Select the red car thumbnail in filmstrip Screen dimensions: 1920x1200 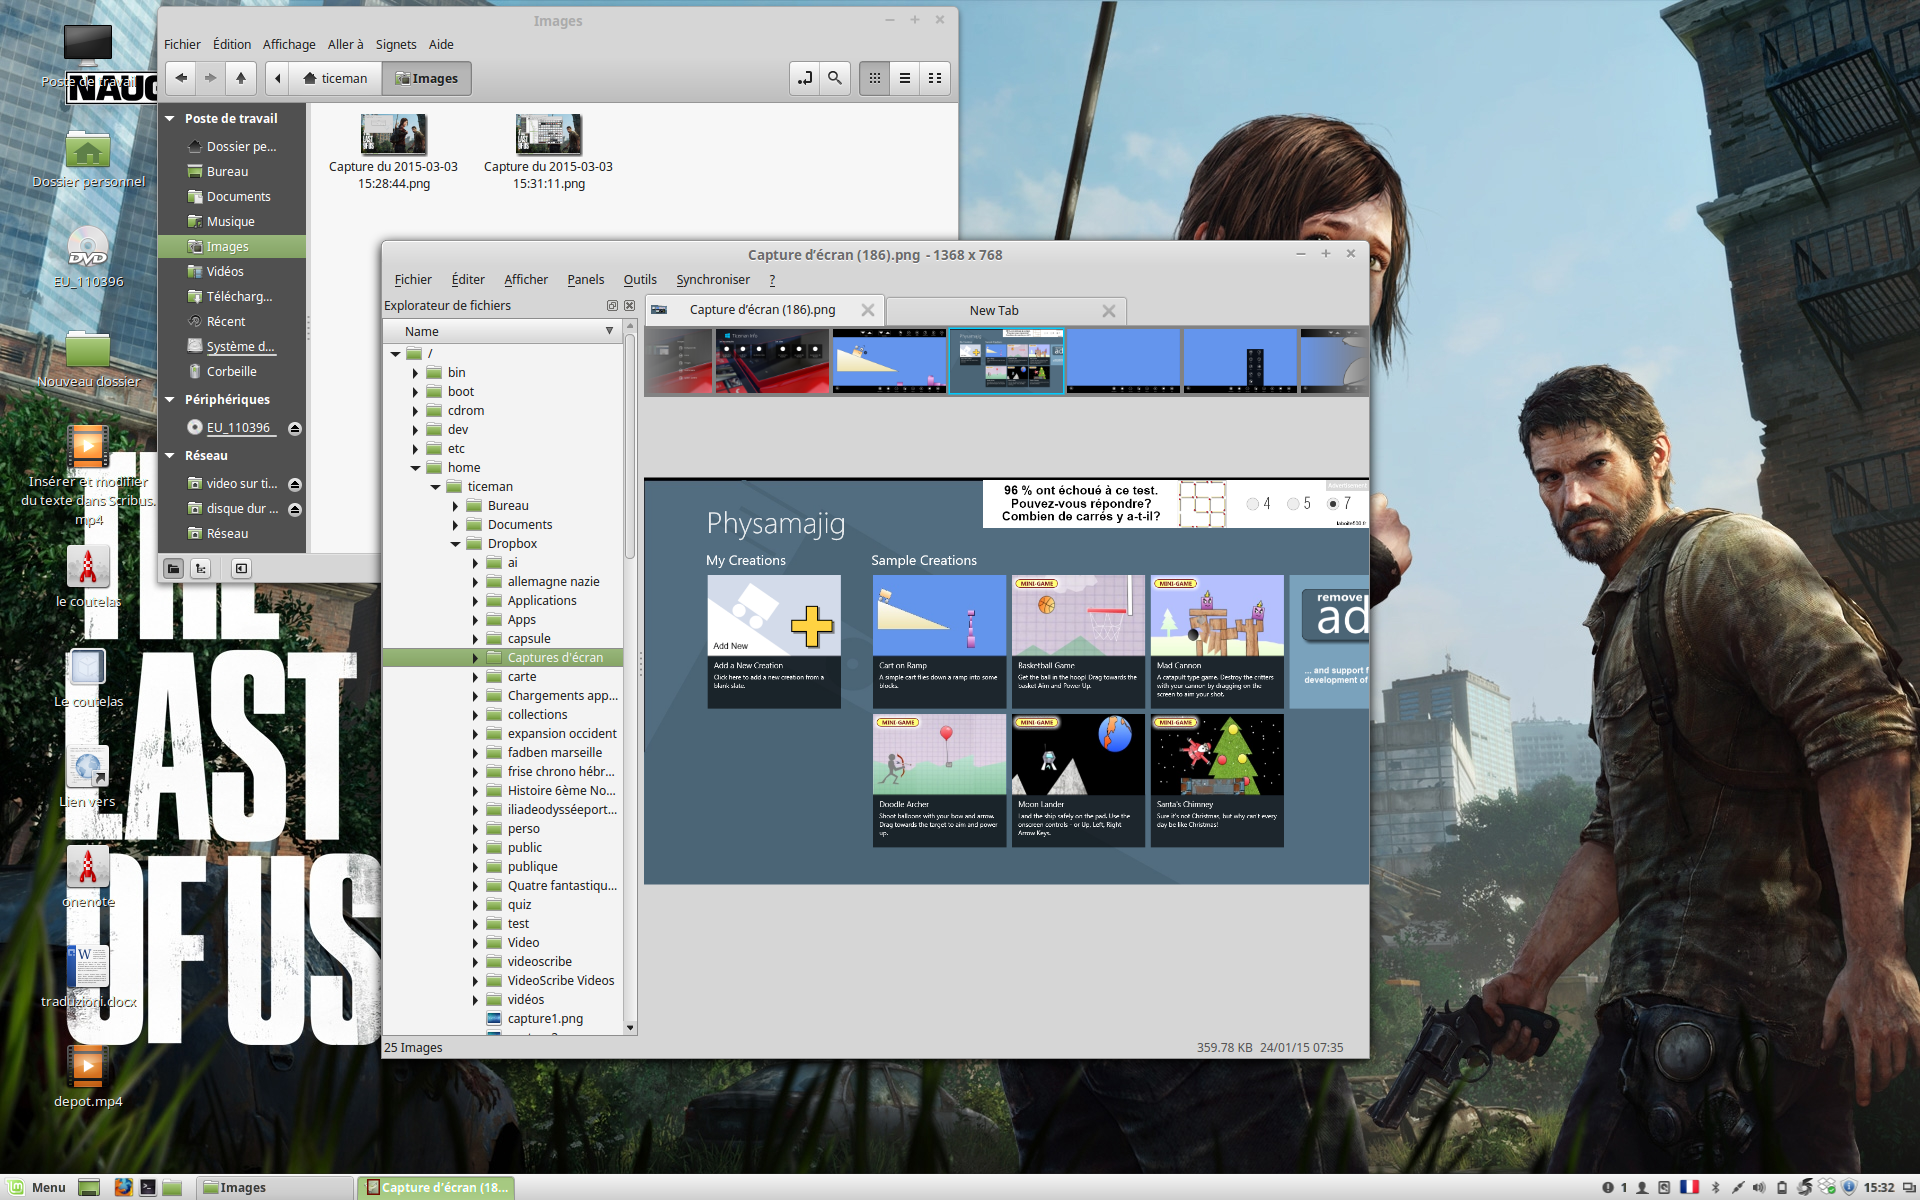pyautogui.click(x=773, y=361)
